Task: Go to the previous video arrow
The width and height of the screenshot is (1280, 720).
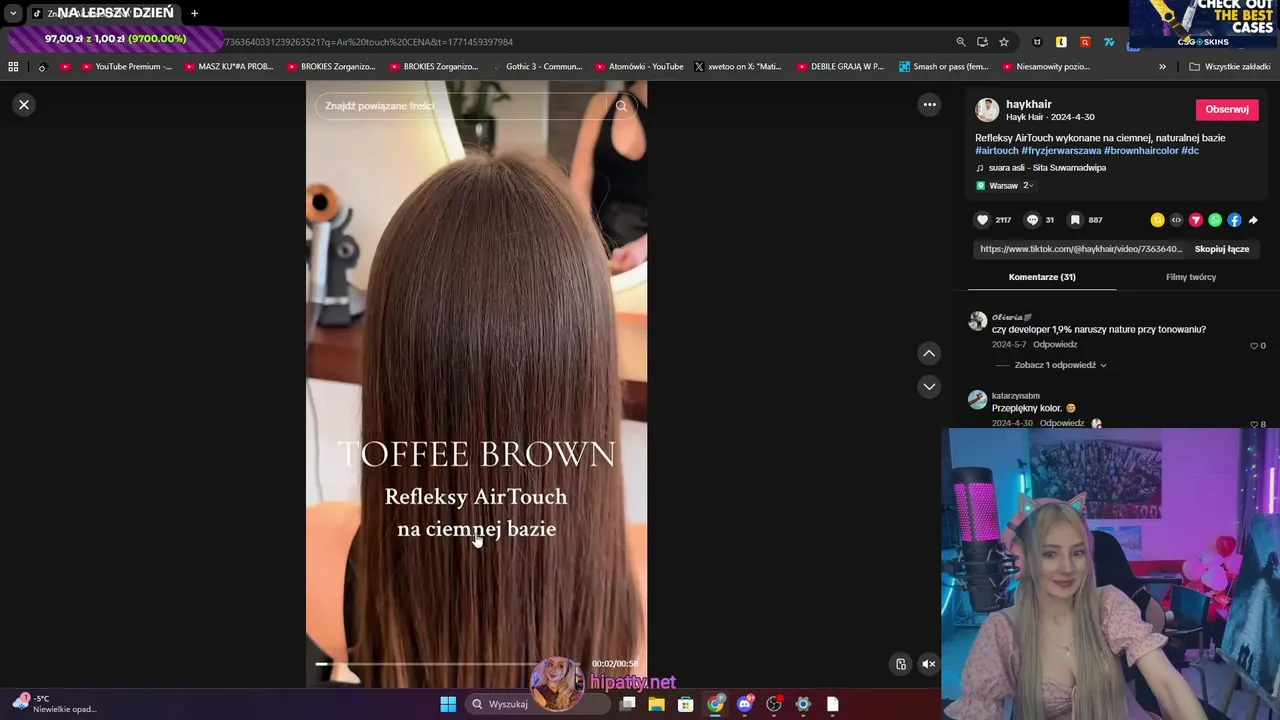Action: pyautogui.click(x=929, y=353)
